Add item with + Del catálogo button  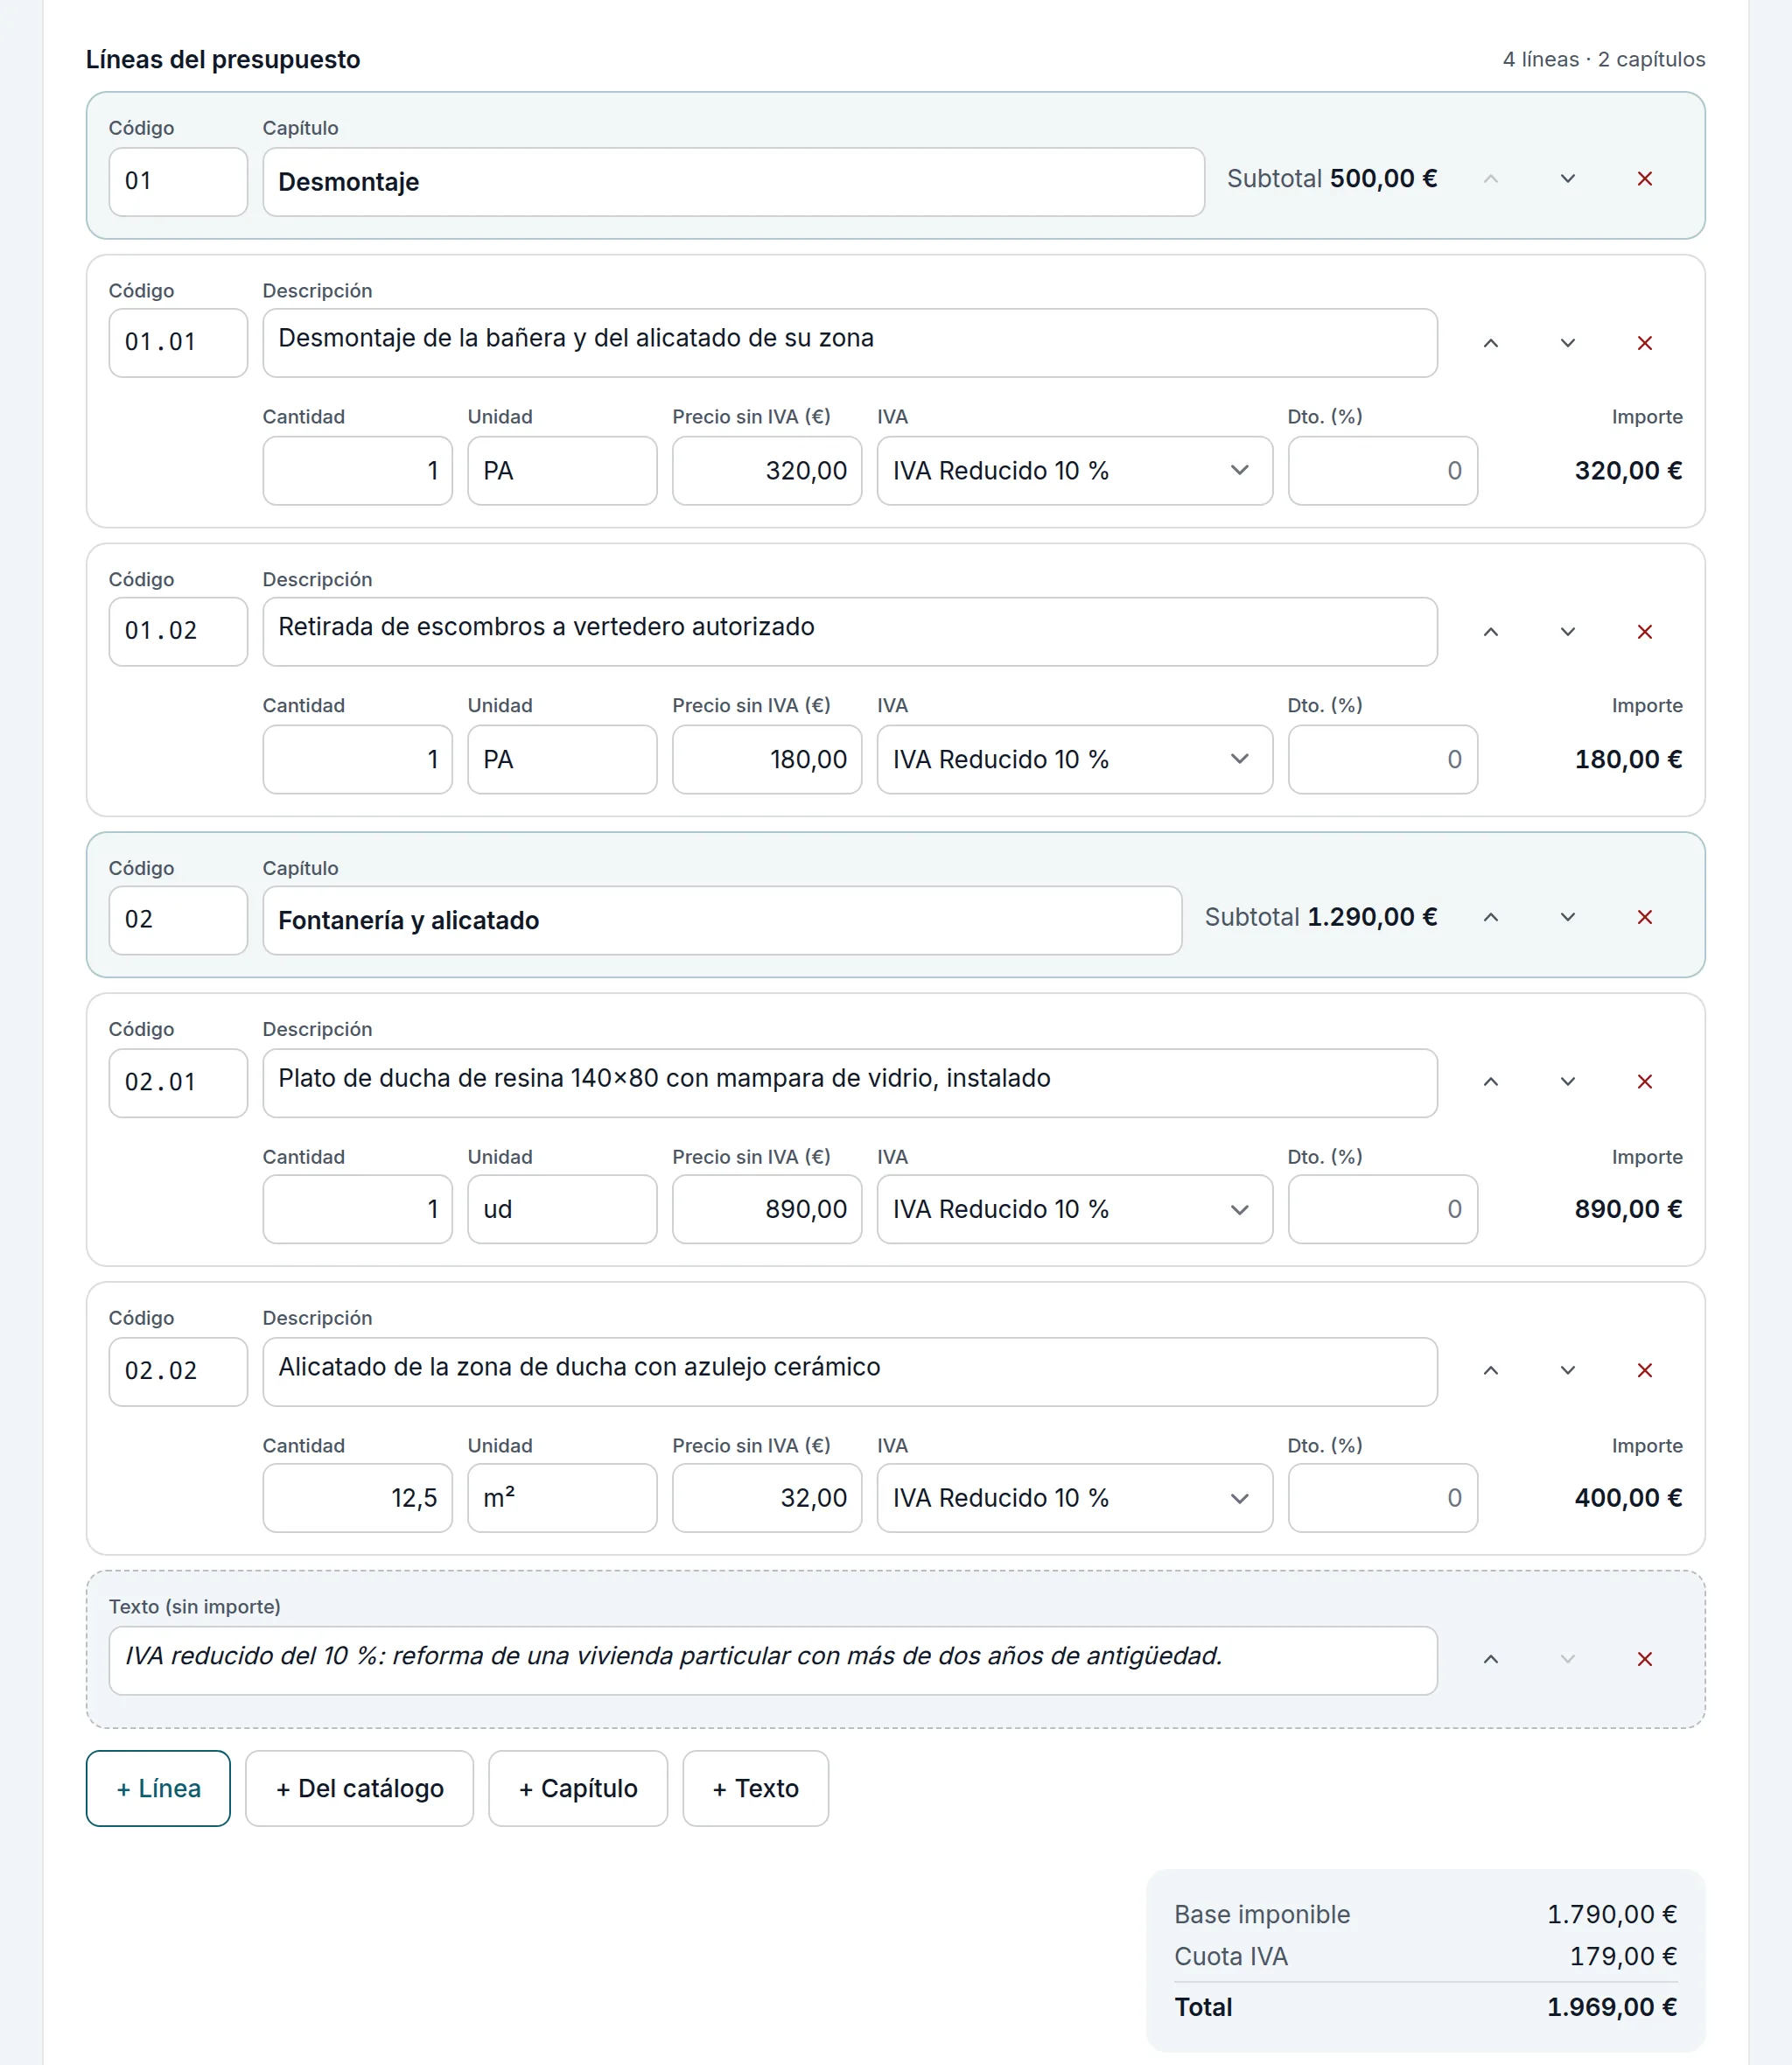coord(359,1788)
